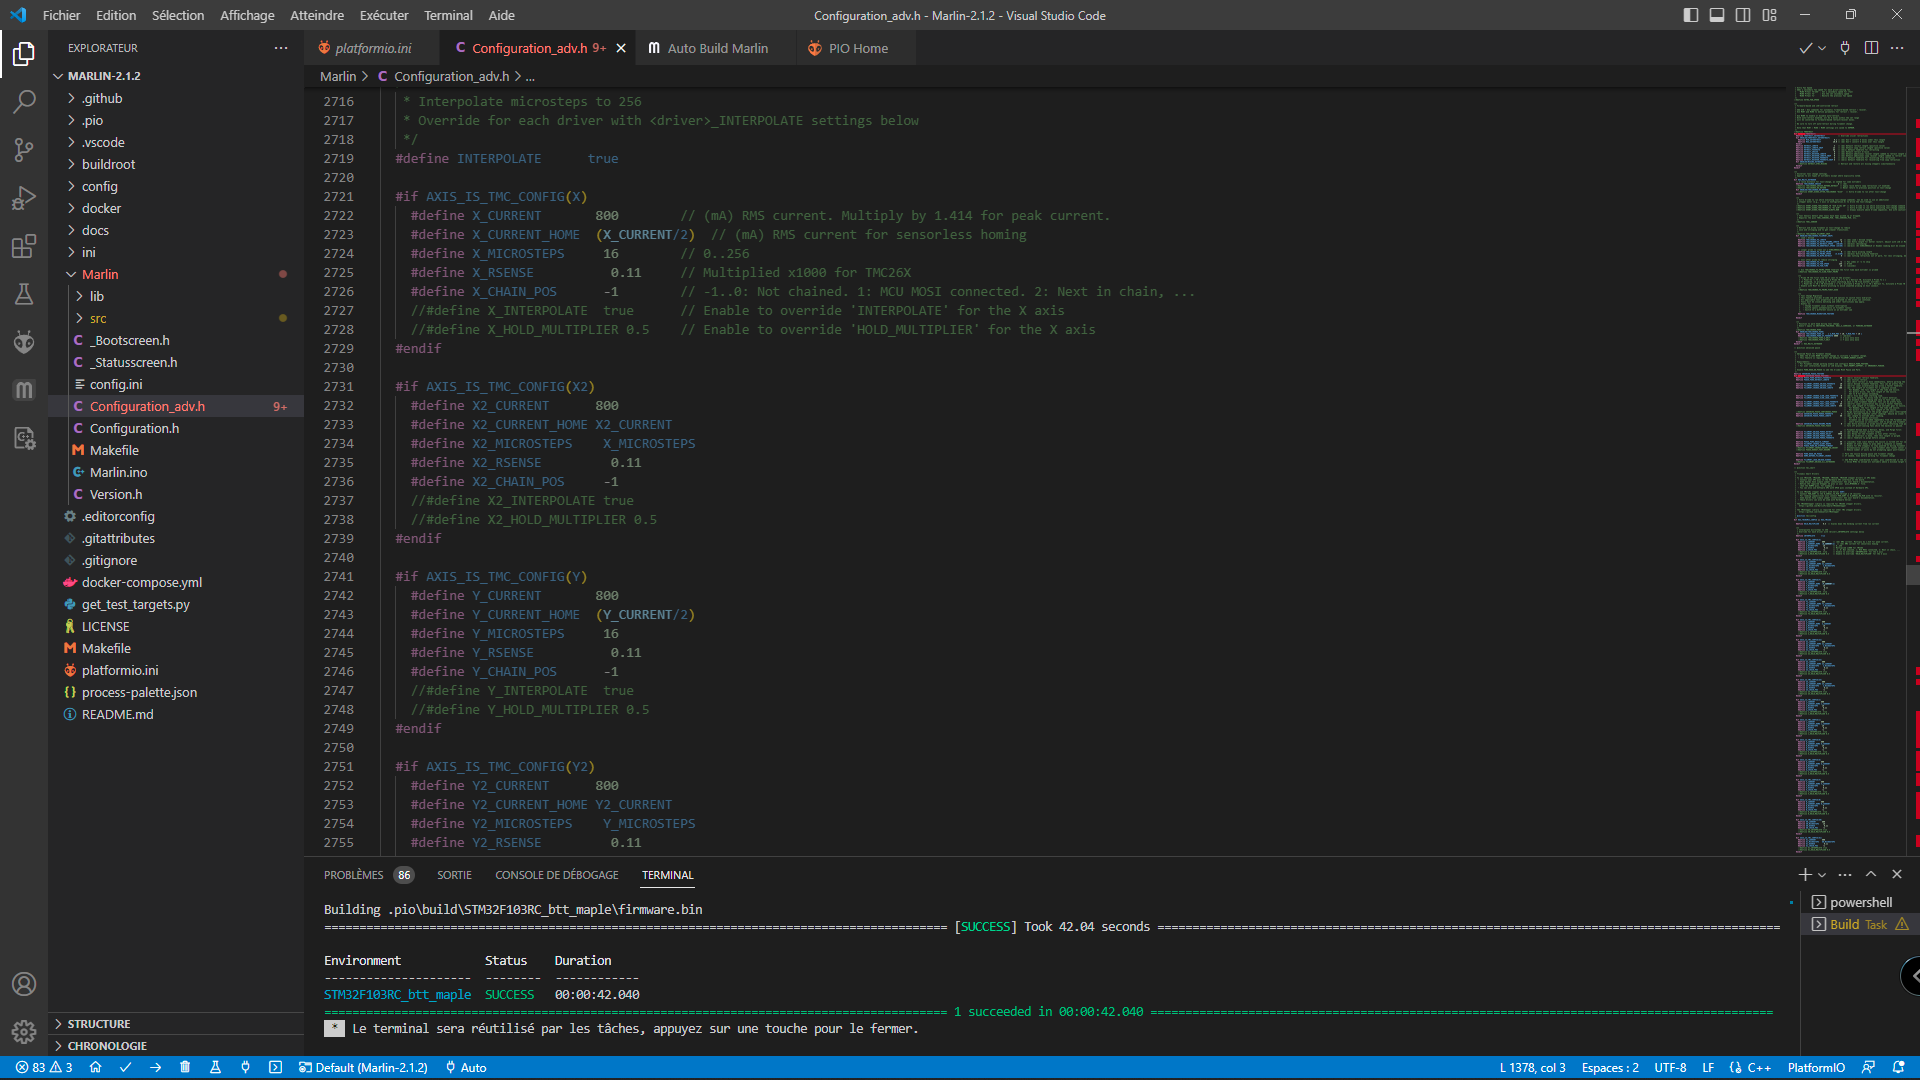Click Default (Marlin-2.1.2) environment switcher
Image resolution: width=1920 pixels, height=1080 pixels.
(x=363, y=1068)
